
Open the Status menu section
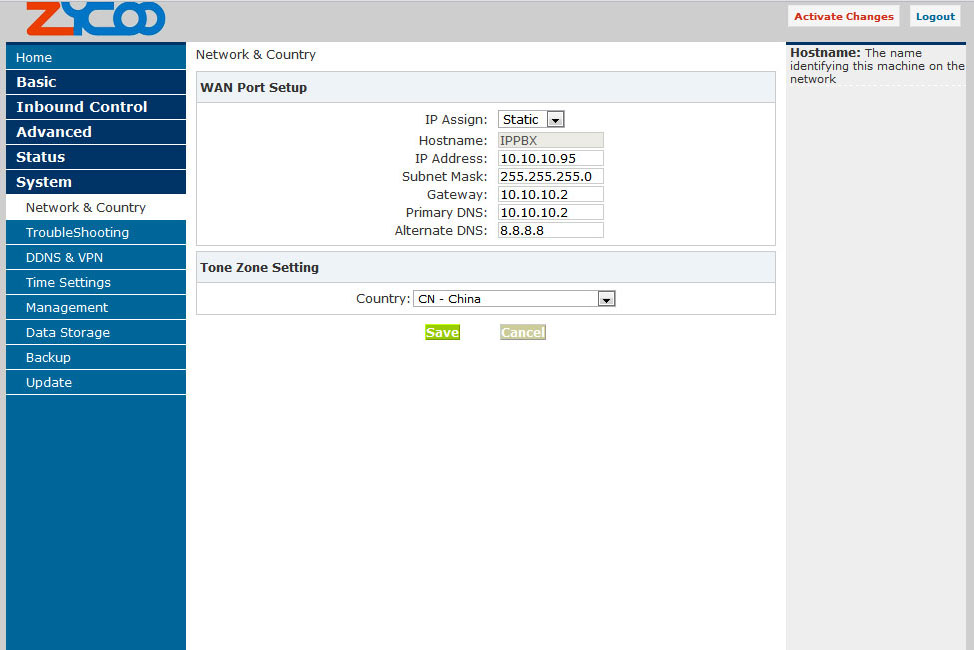pos(95,157)
